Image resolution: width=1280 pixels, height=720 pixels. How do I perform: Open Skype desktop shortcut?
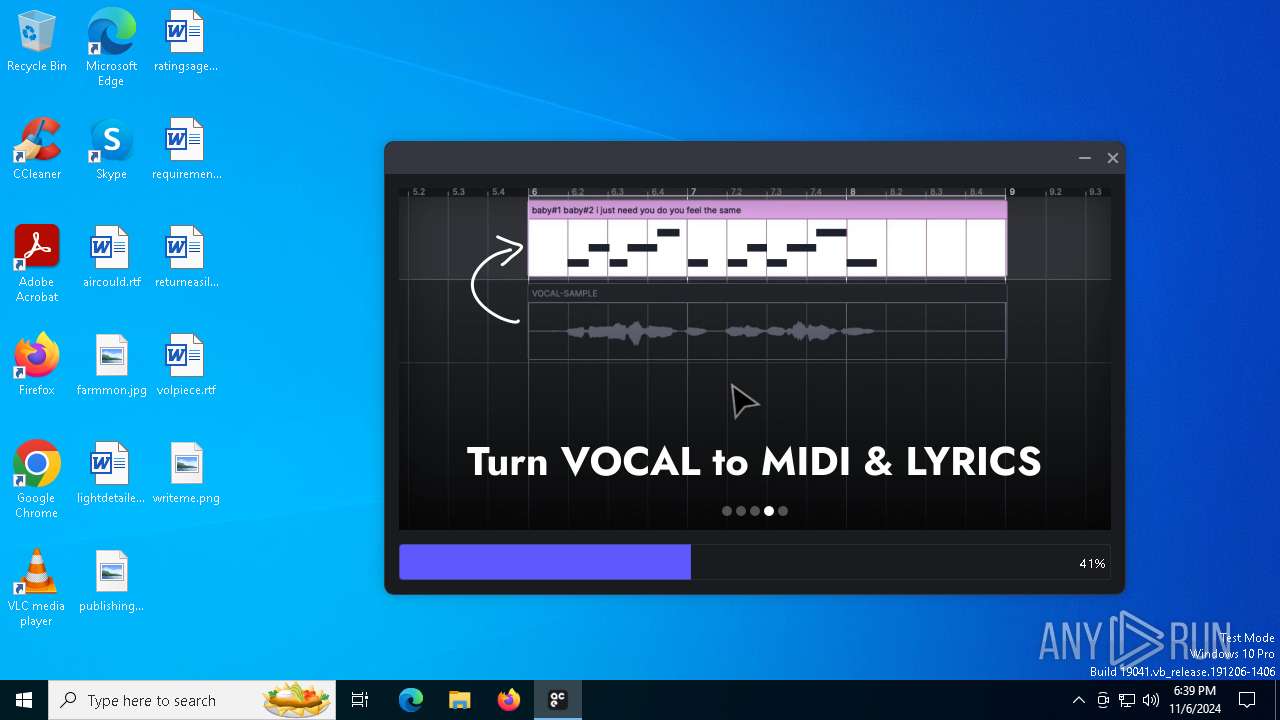point(111,150)
